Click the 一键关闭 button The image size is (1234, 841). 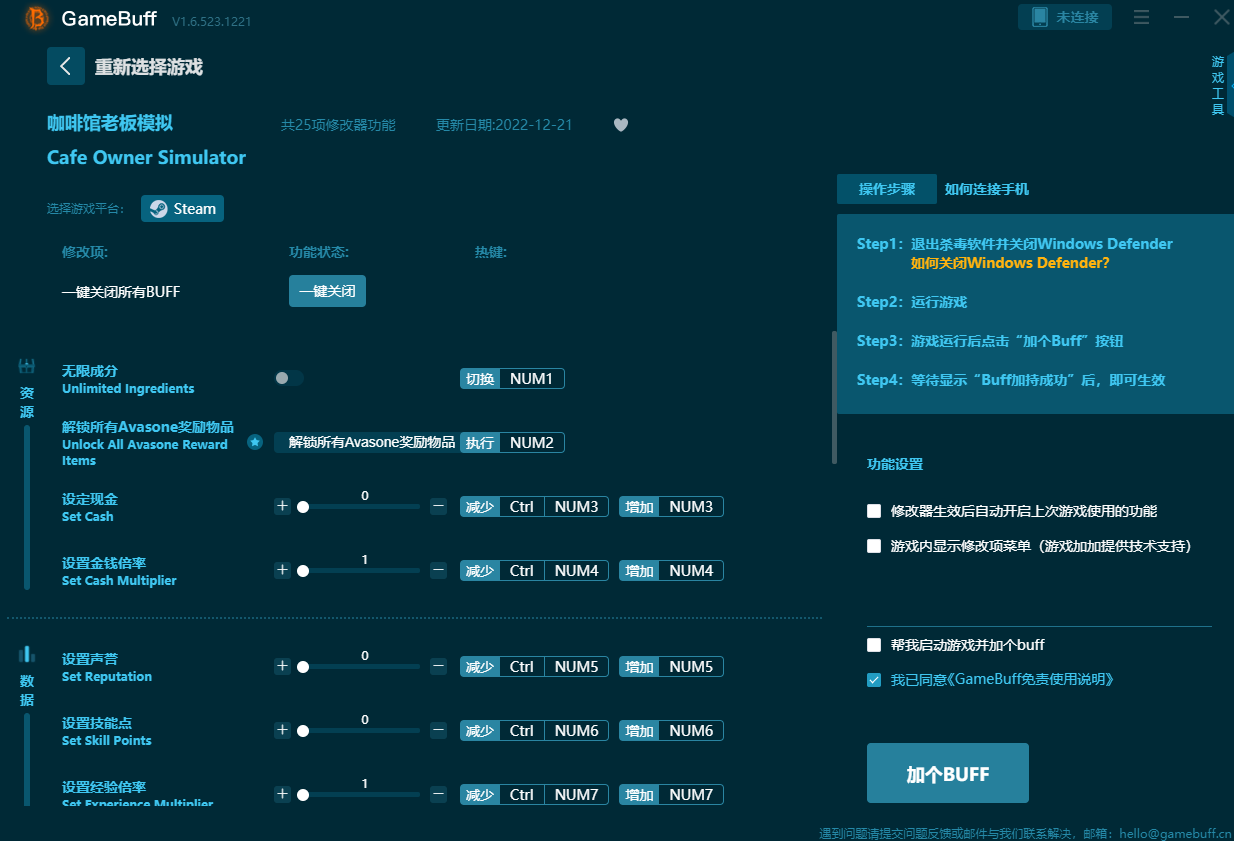coord(327,291)
